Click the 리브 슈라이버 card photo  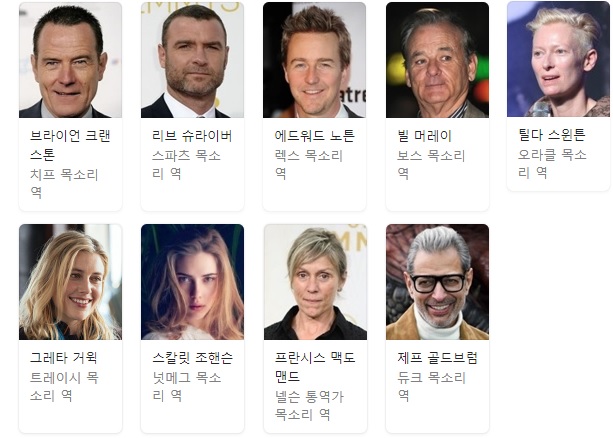click(192, 60)
